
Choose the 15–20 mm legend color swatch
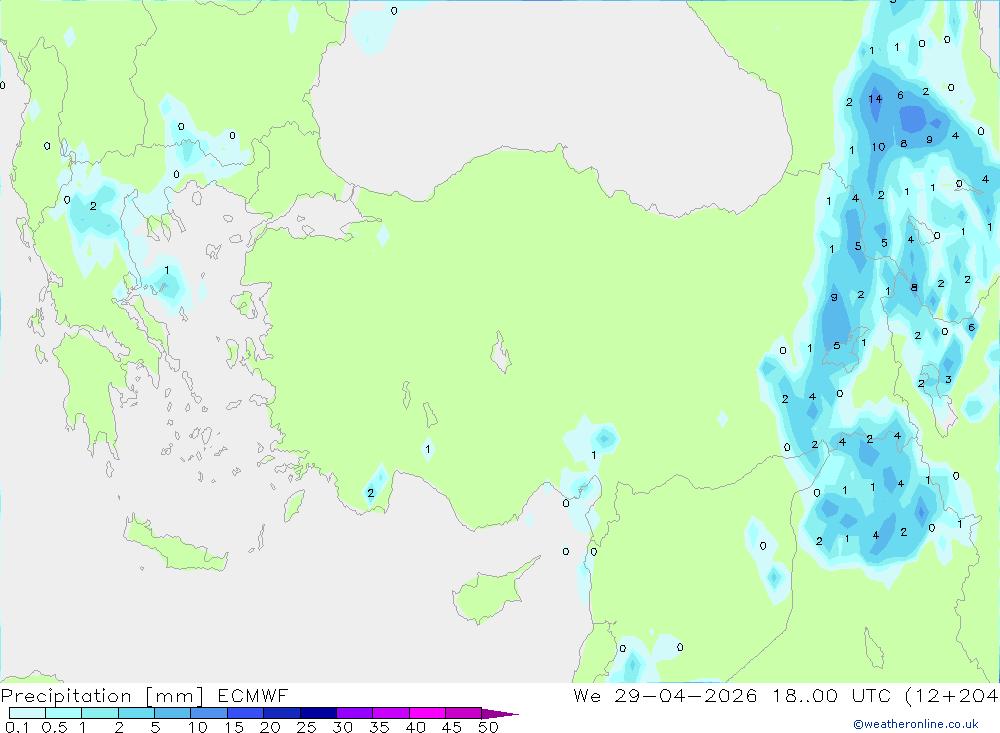pyautogui.click(x=245, y=713)
